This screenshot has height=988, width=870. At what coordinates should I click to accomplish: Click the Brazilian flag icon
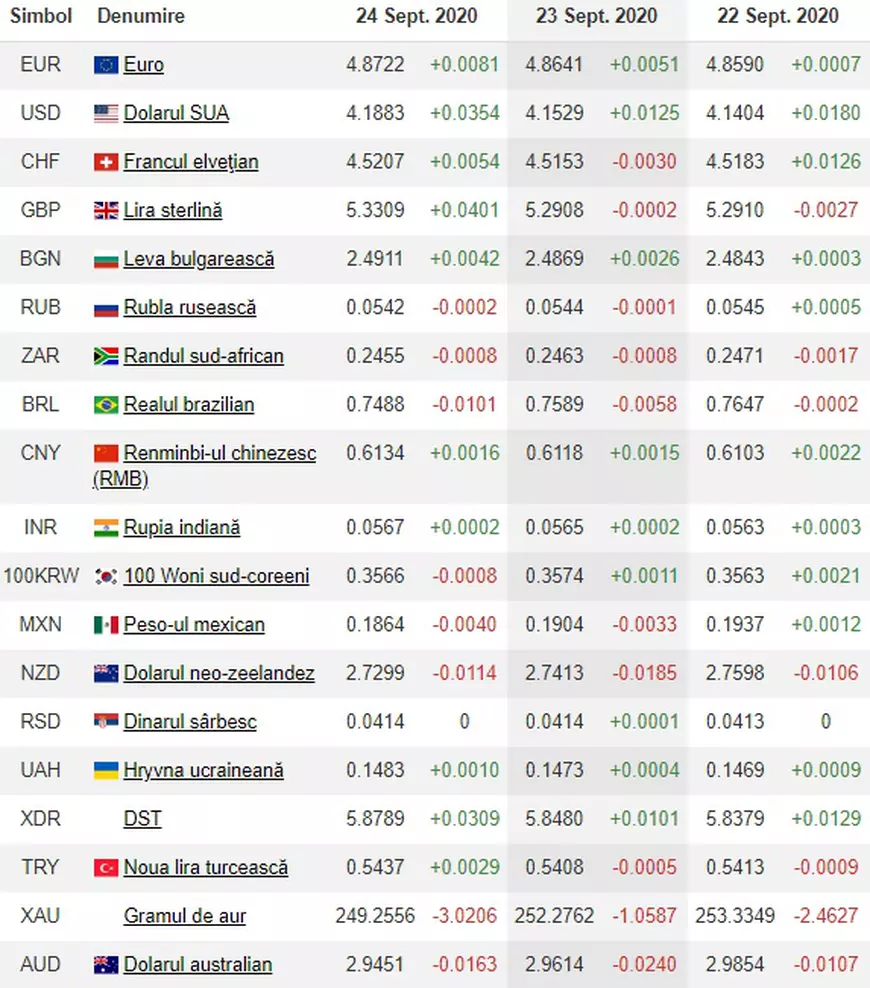[x=106, y=405]
